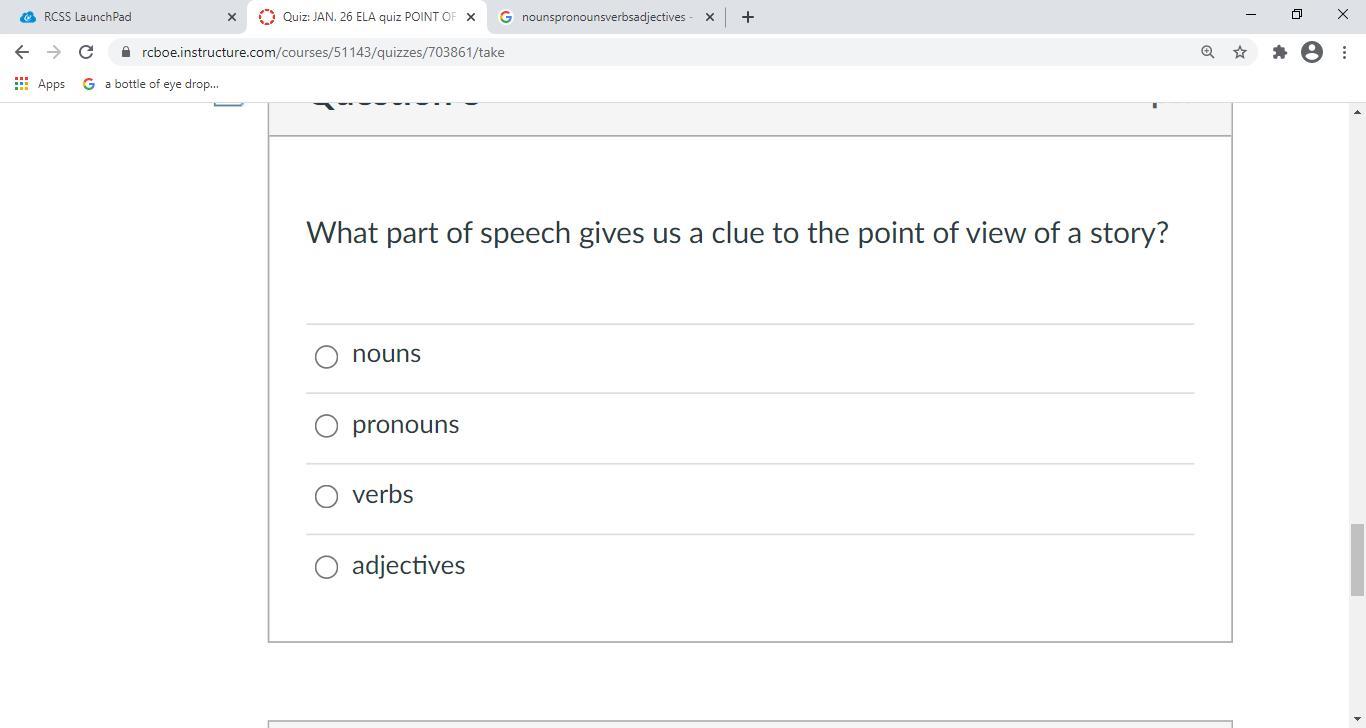Reload the quiz page
This screenshot has width=1366, height=728.
click(x=86, y=52)
